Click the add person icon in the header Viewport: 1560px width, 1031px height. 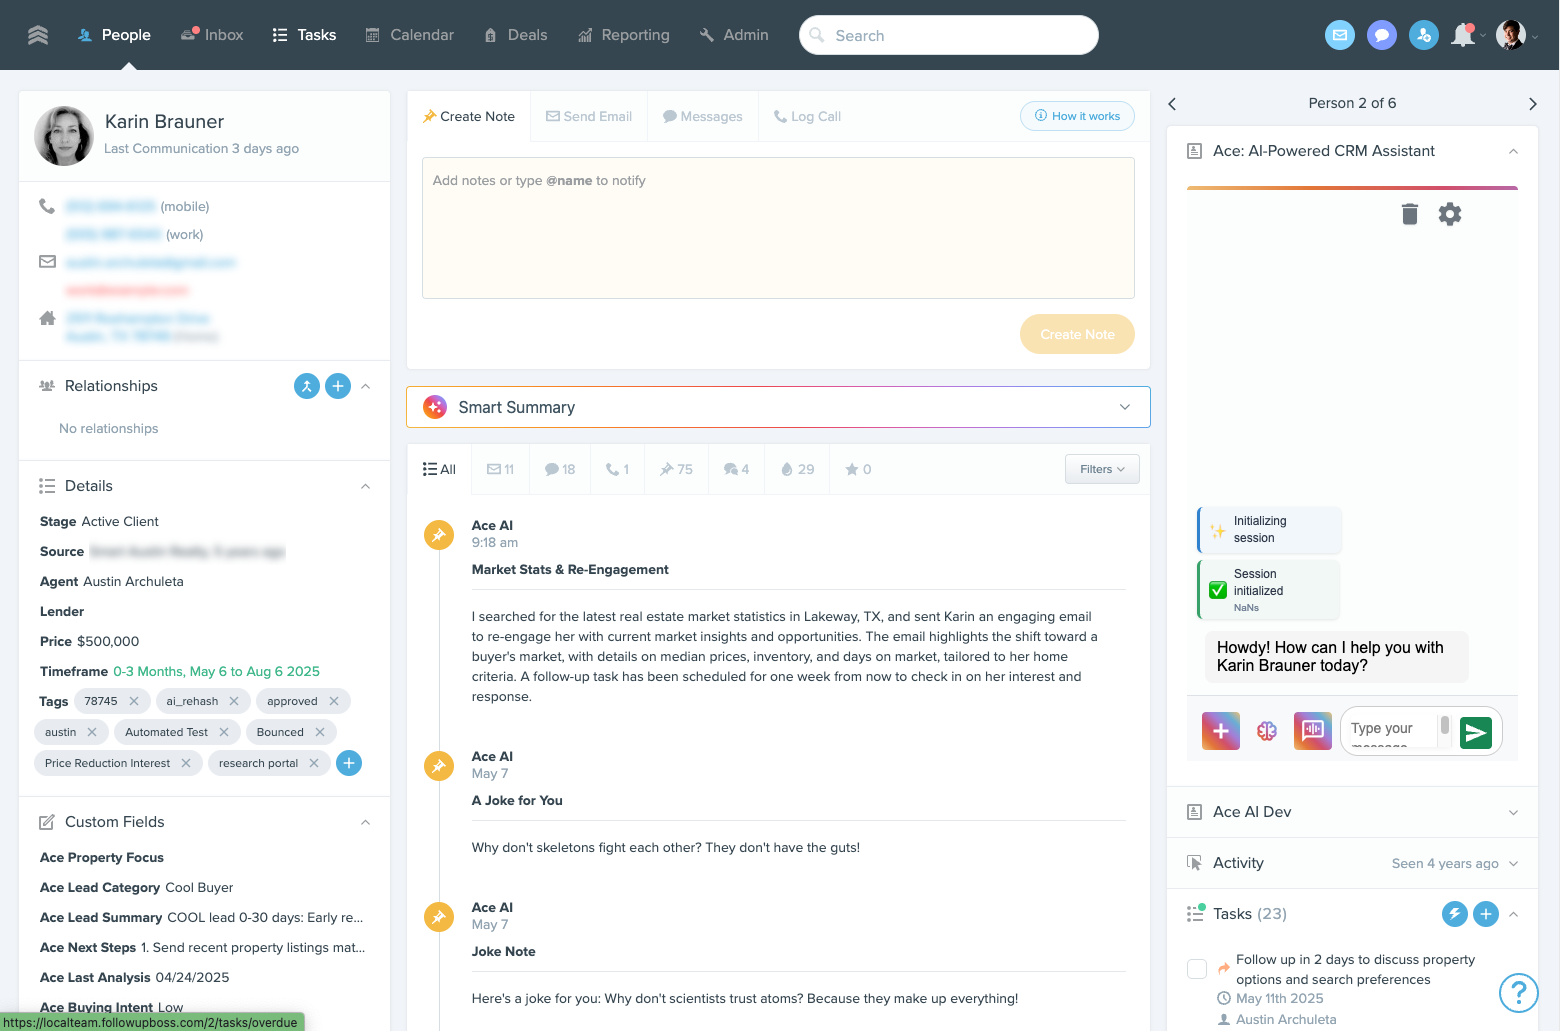(x=1424, y=35)
